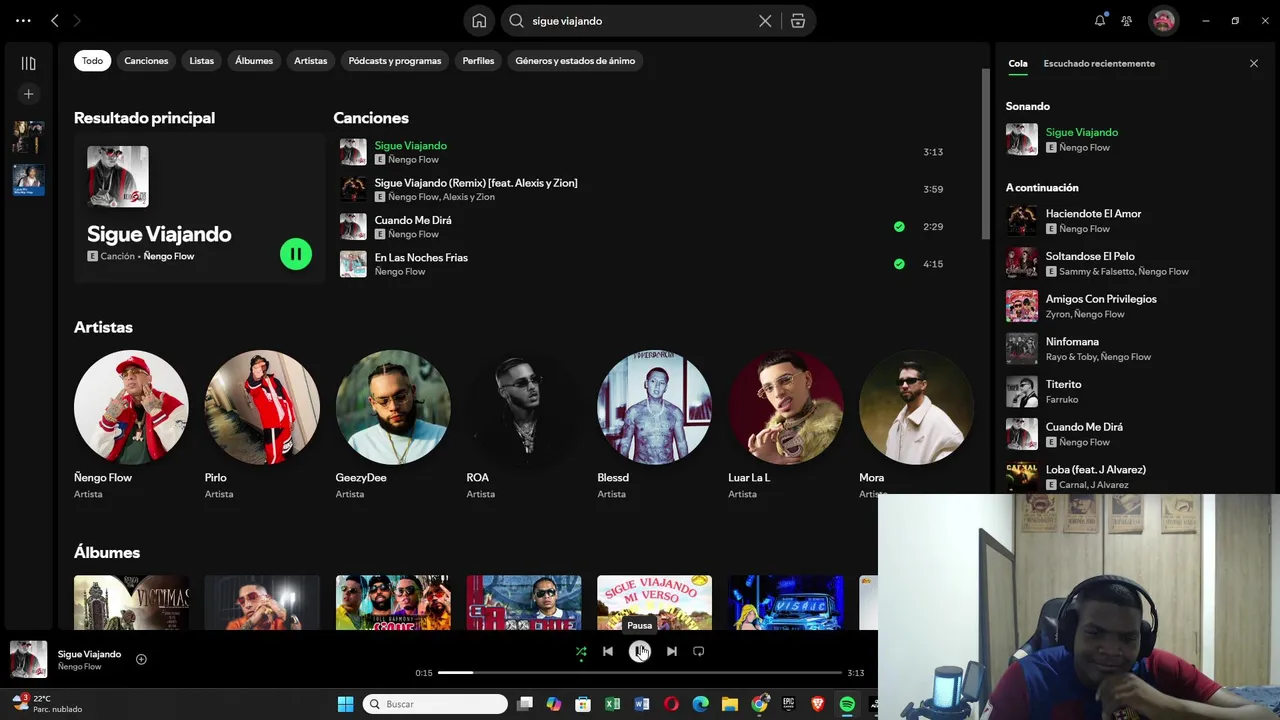Open the profile avatar menu
Screen dimensions: 1280x720
1163,20
